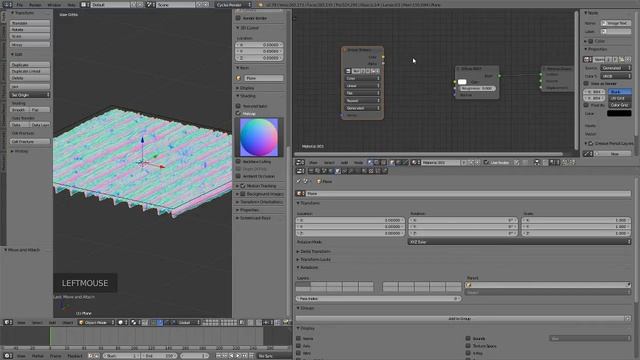Toggle the Render Border checkbox
Screen dimensions: 640x360
(238, 18)
